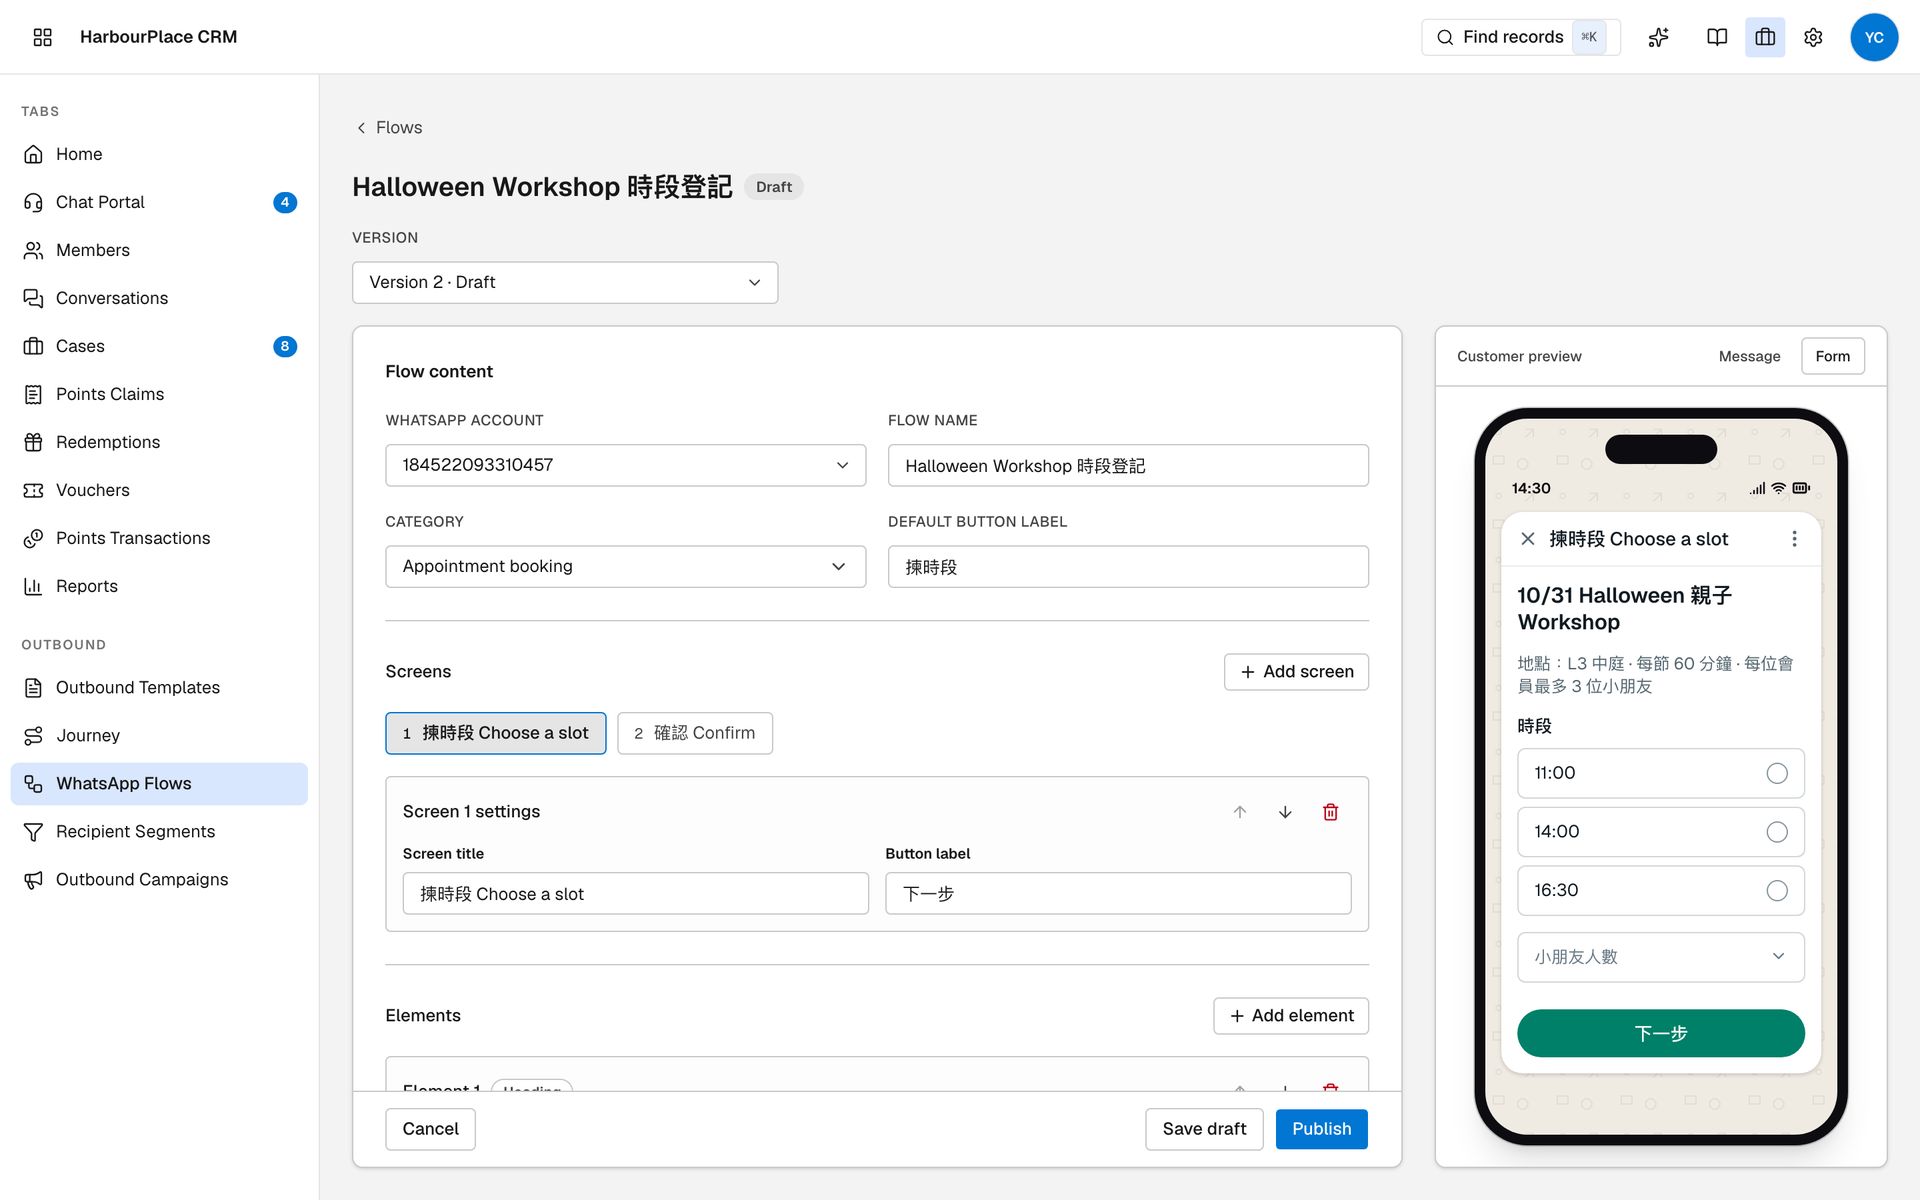Close the preview form with X icon

tap(1528, 539)
